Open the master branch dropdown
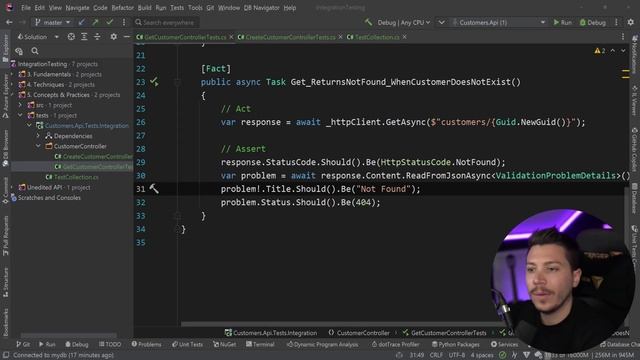This screenshot has width=640, height=360. (53, 22)
